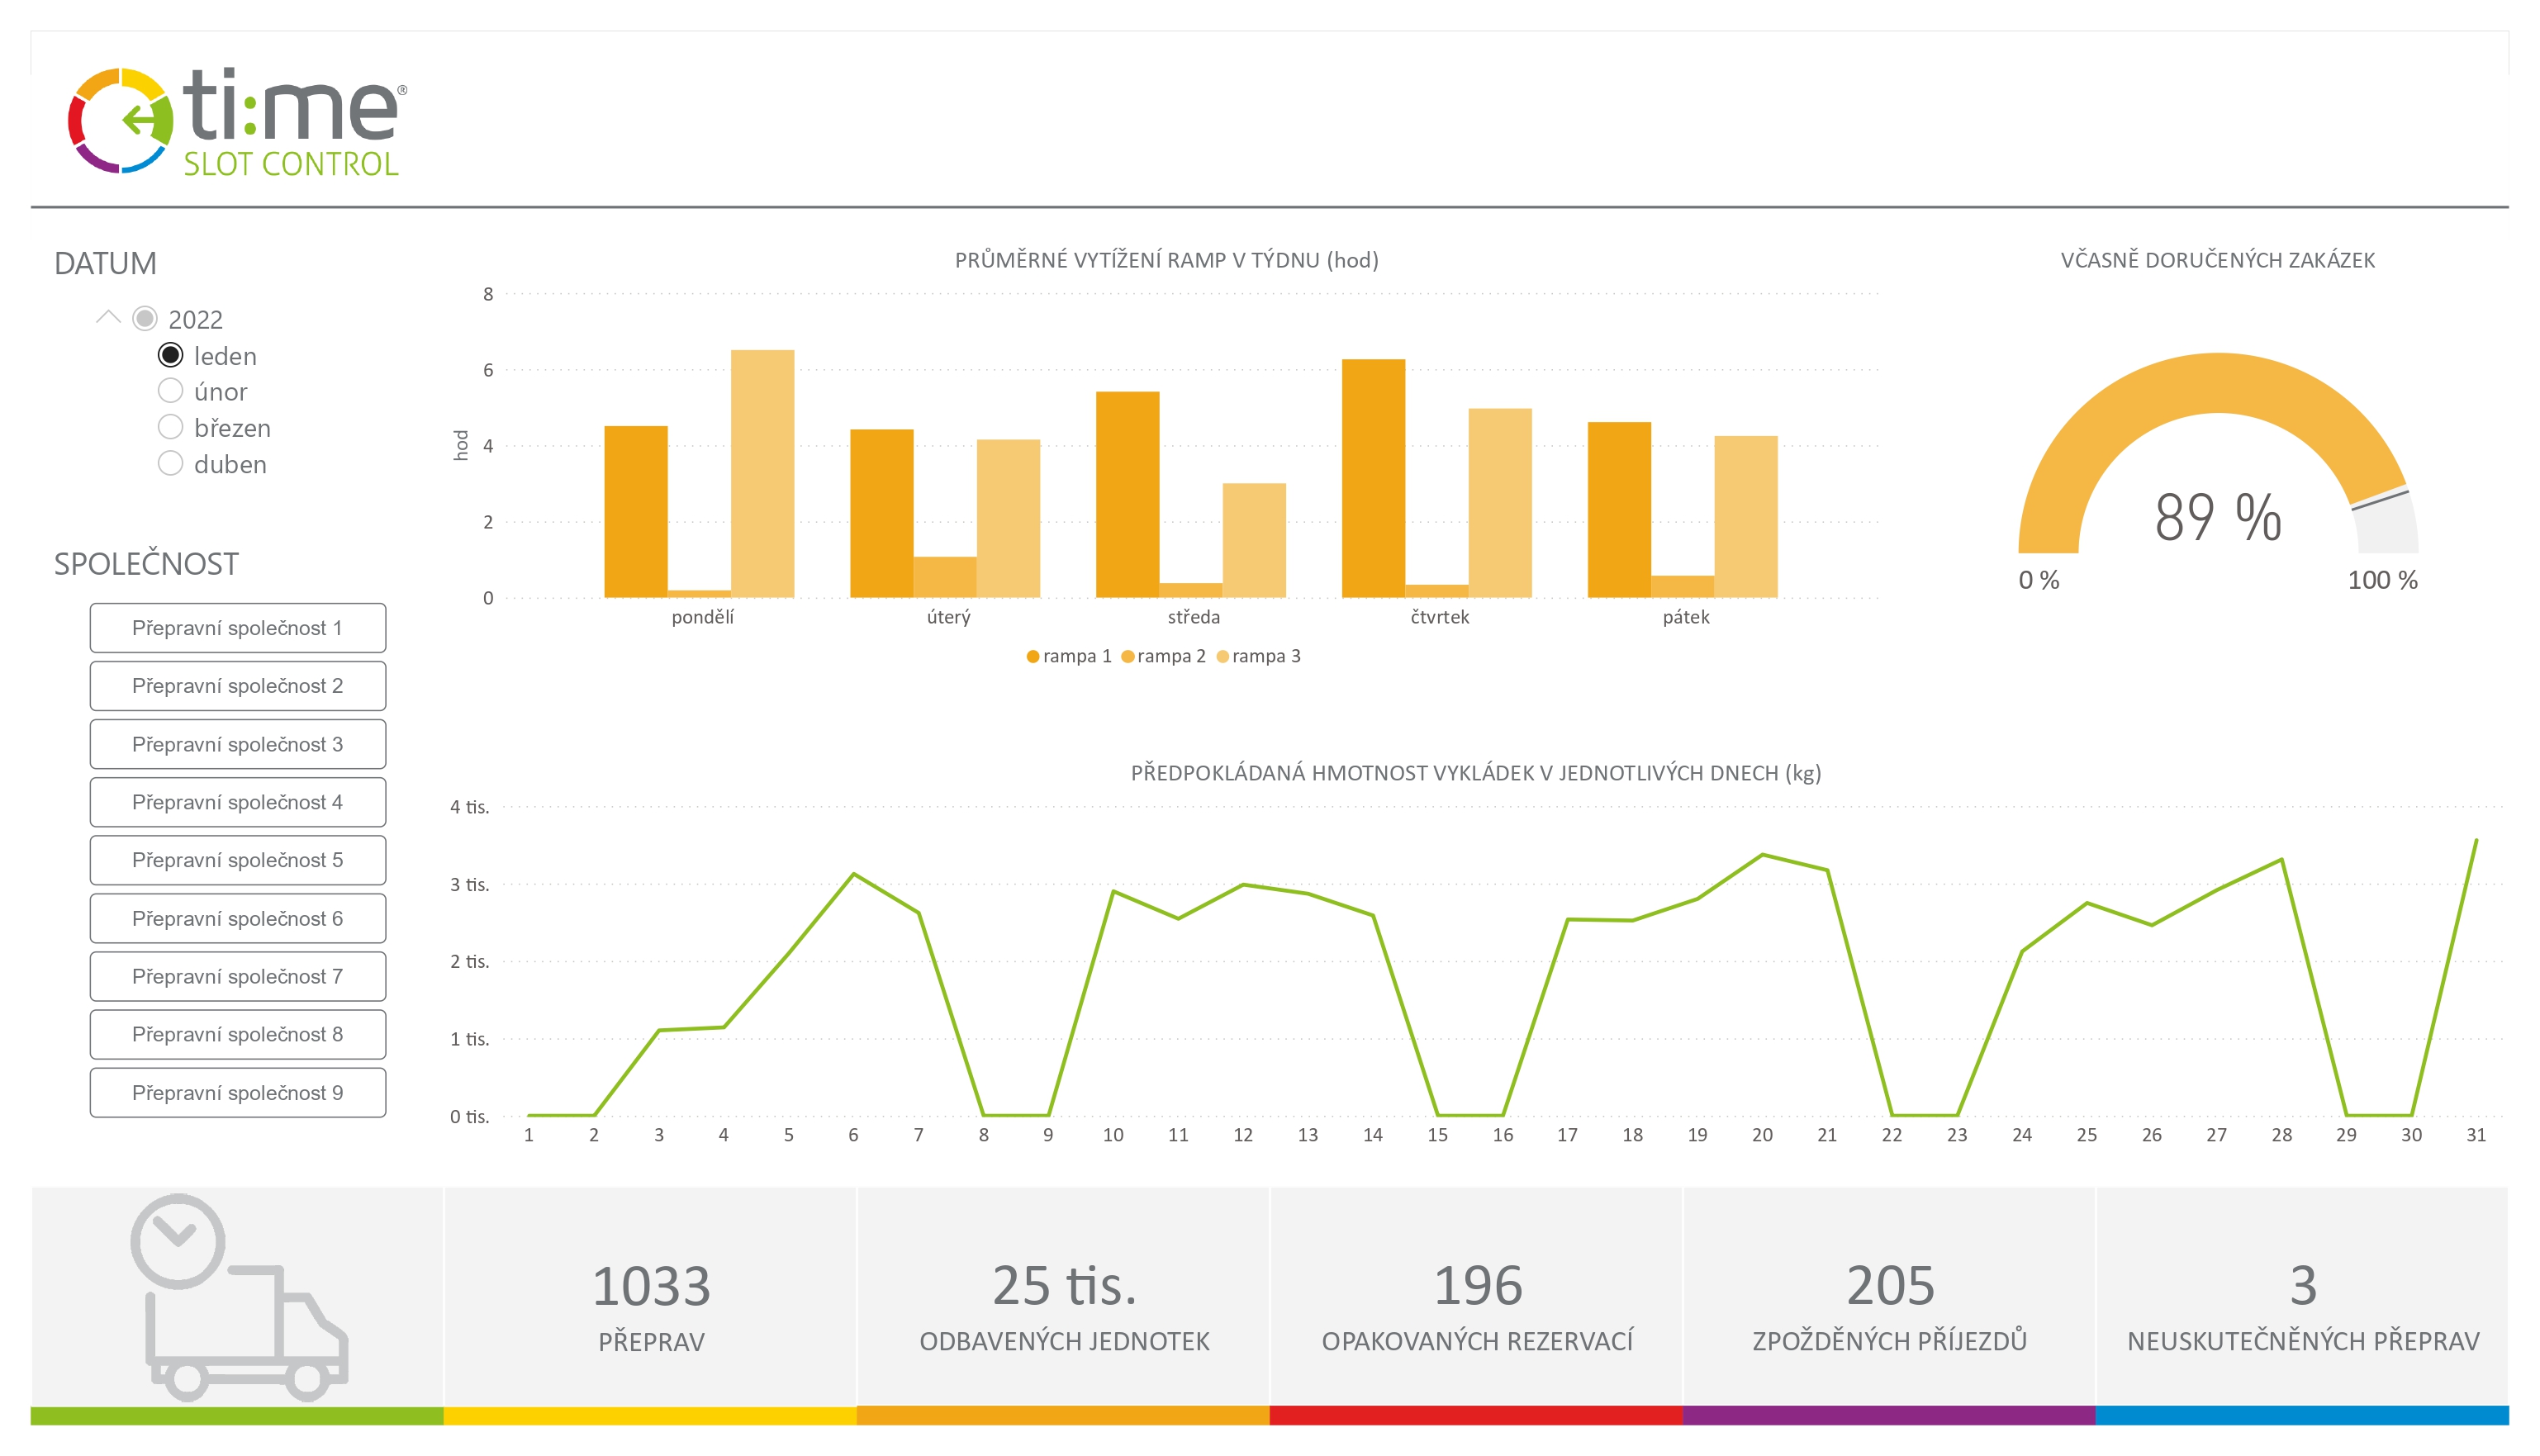Viewport: 2540px width, 1456px height.
Task: Click the 0 % gauge minimum label
Action: tap(2038, 580)
